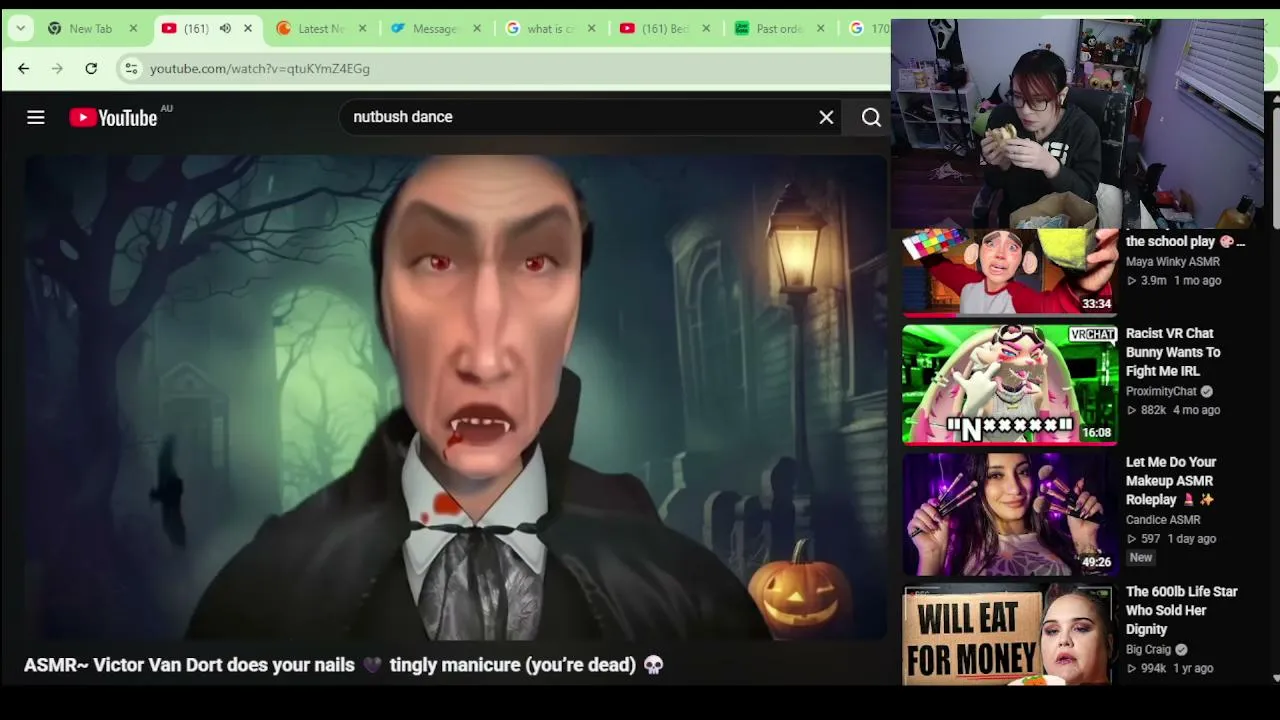Click the 'New' badge on Candice ASMR video

pos(1141,558)
